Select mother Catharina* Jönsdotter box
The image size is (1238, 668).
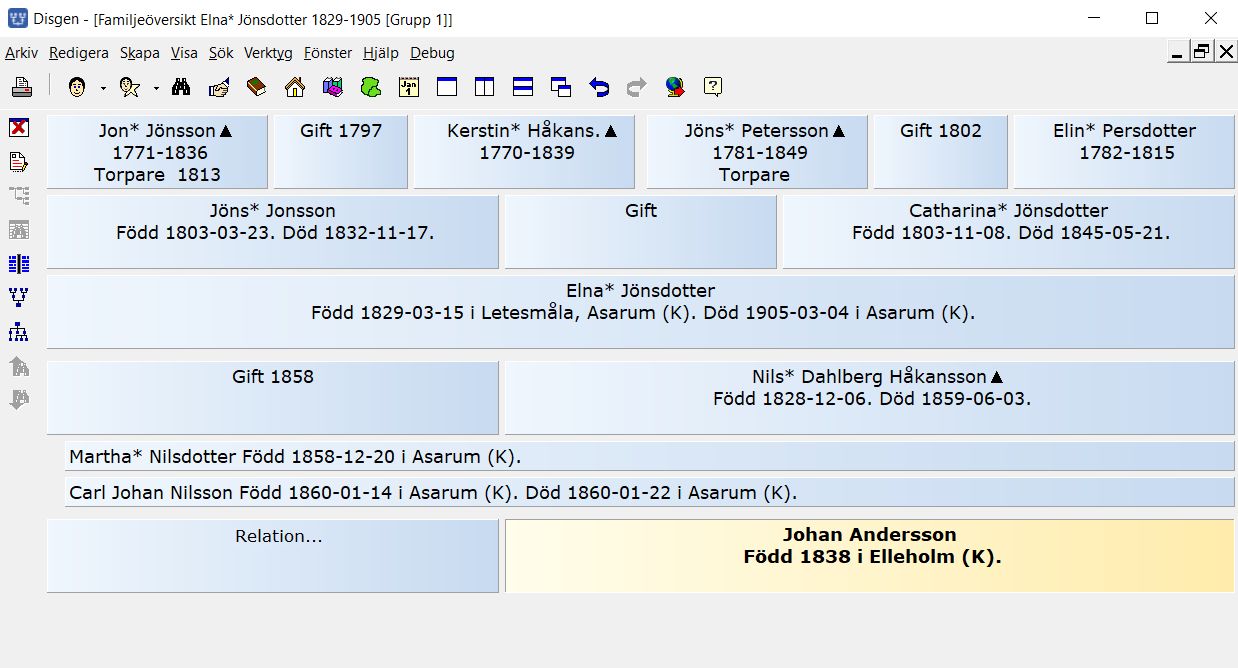(x=1009, y=232)
